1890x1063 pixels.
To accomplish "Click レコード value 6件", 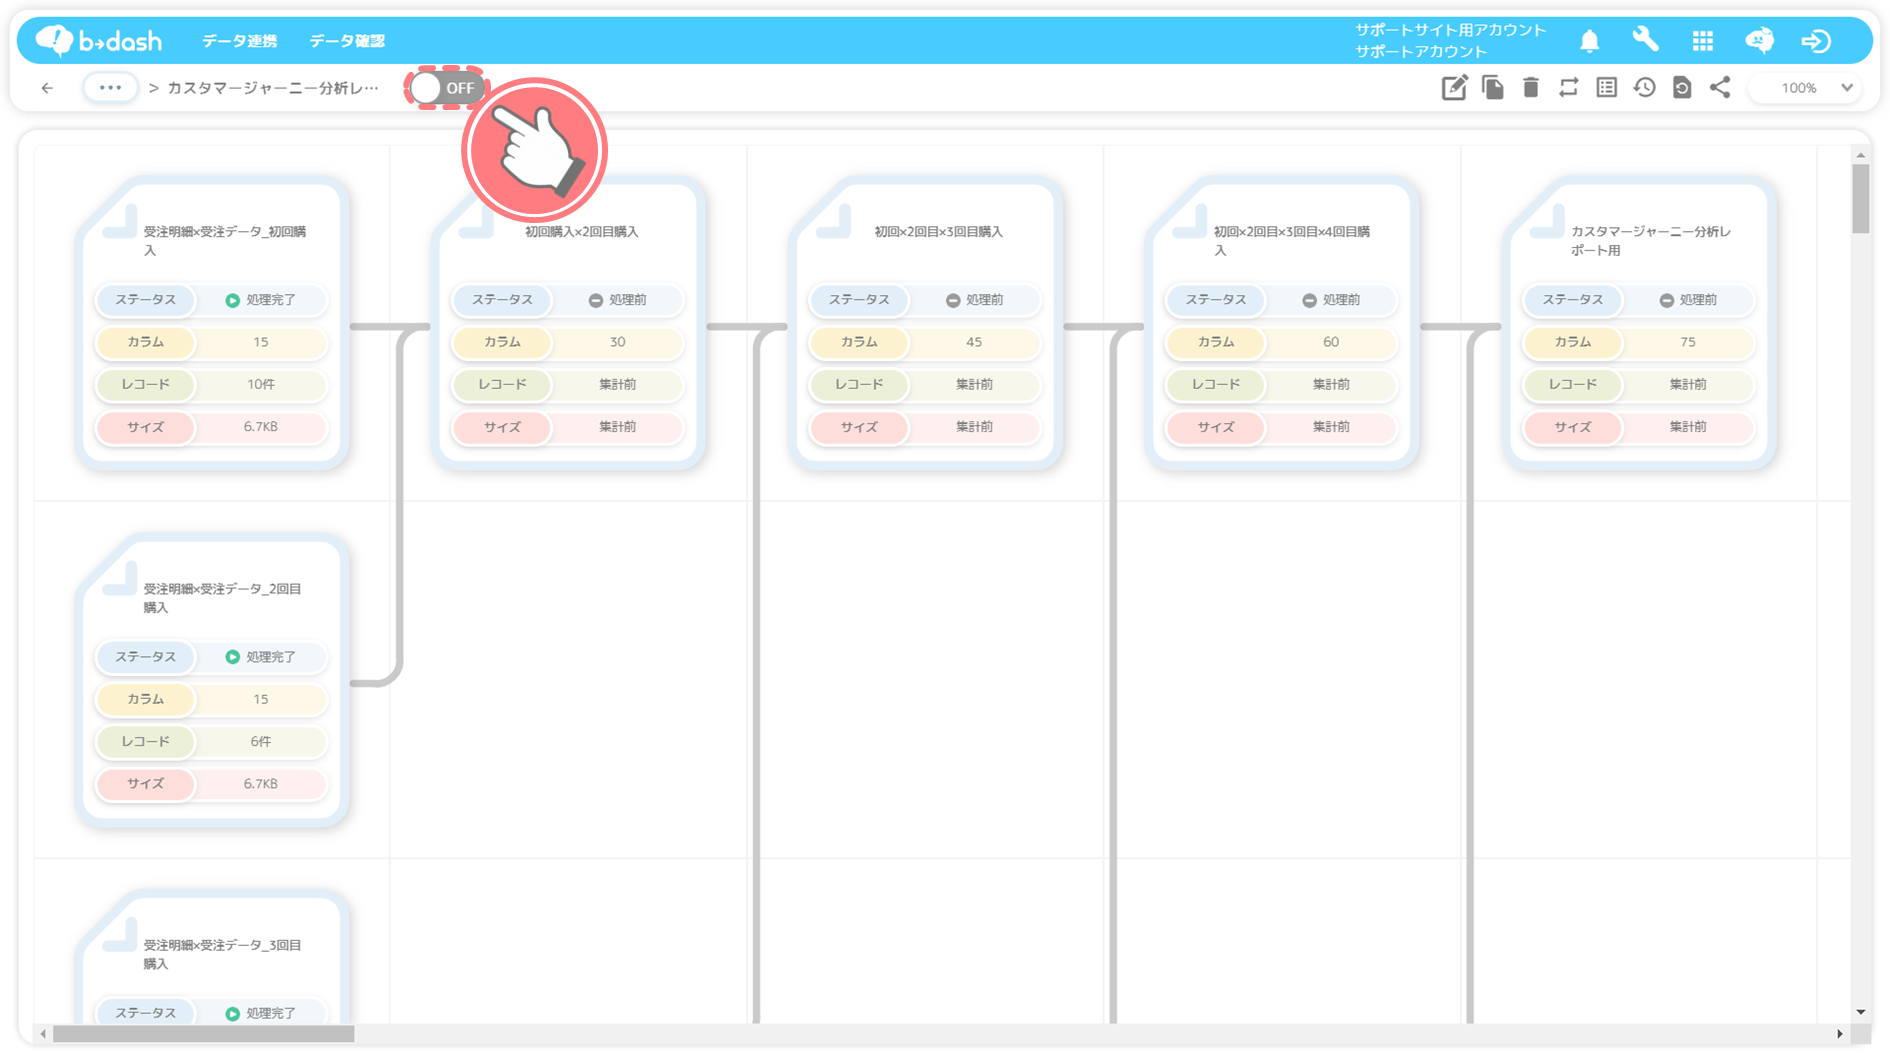I will [261, 741].
